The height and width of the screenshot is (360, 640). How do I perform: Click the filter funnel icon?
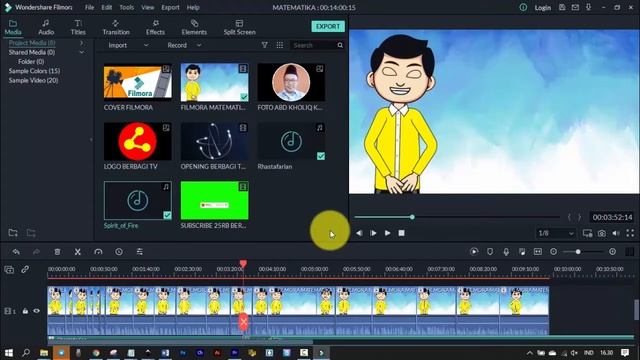[264, 45]
